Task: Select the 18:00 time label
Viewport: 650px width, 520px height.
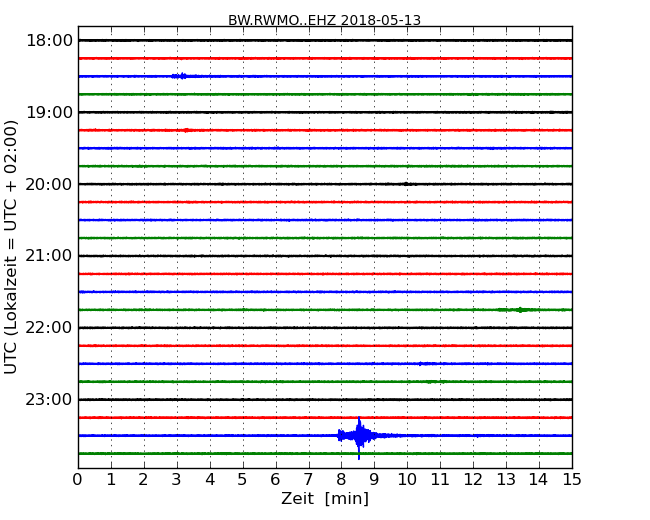Action: pos(49,41)
